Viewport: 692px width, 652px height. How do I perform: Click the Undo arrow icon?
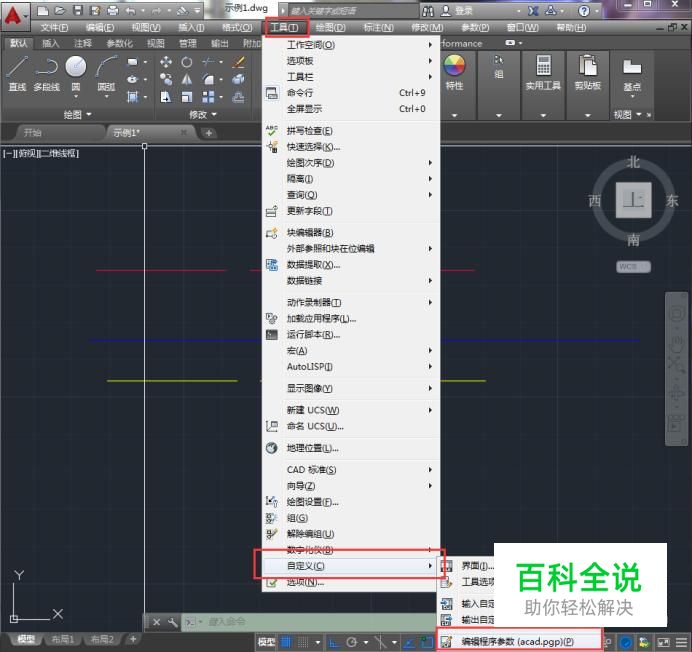(x=131, y=10)
